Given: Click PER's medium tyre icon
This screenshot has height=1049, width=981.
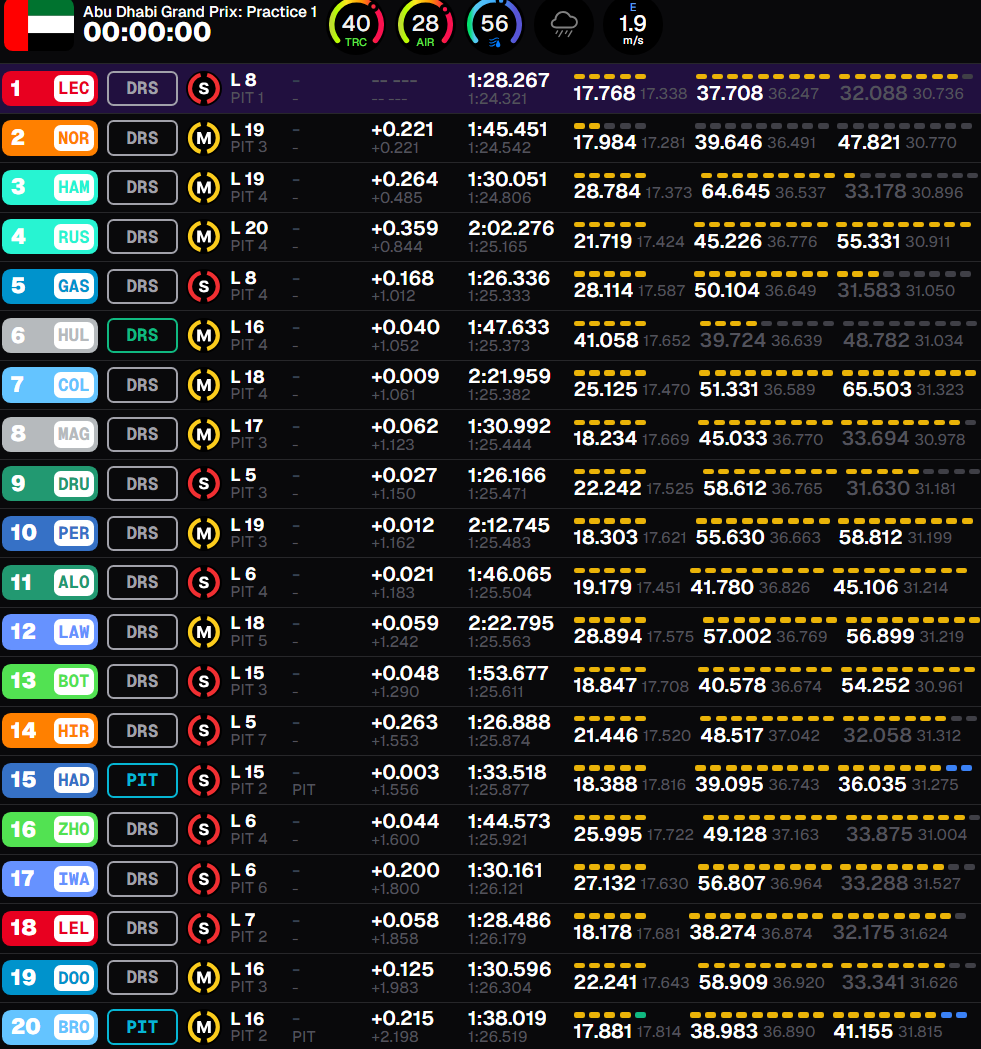Looking at the screenshot, I should pyautogui.click(x=204, y=533).
